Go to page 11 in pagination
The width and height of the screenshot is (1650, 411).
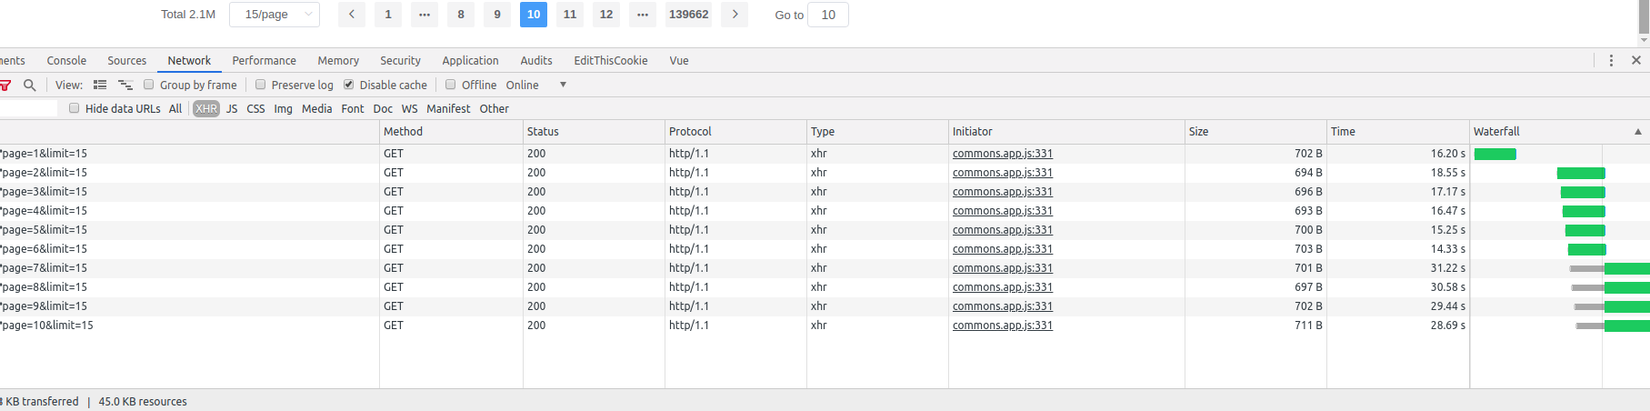coord(570,15)
